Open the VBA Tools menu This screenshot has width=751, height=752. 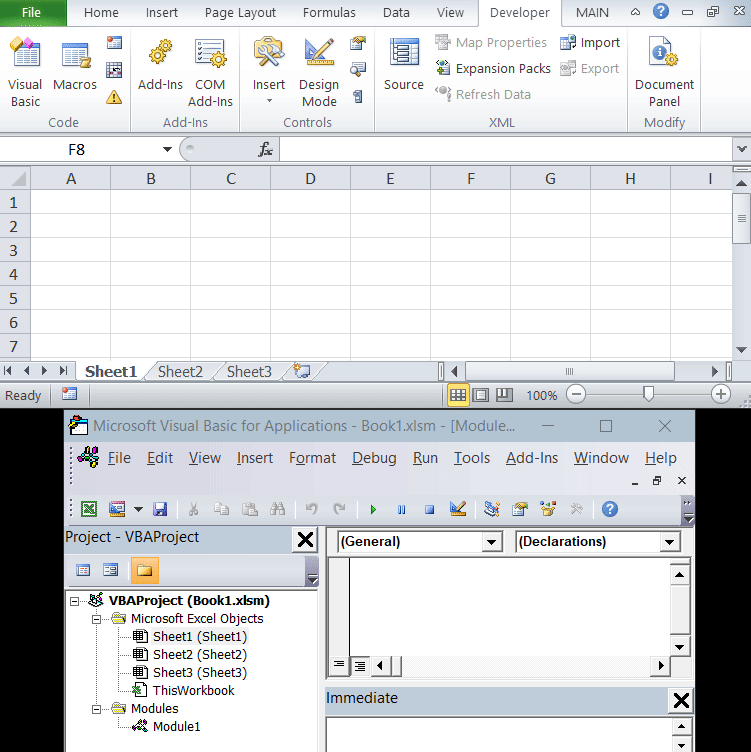pyautogui.click(x=472, y=458)
